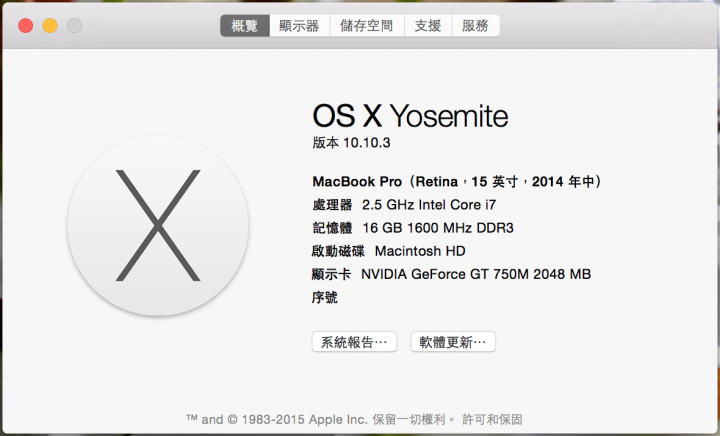720x436 pixels.
Task: Open the 服務 service tab
Action: tap(476, 26)
